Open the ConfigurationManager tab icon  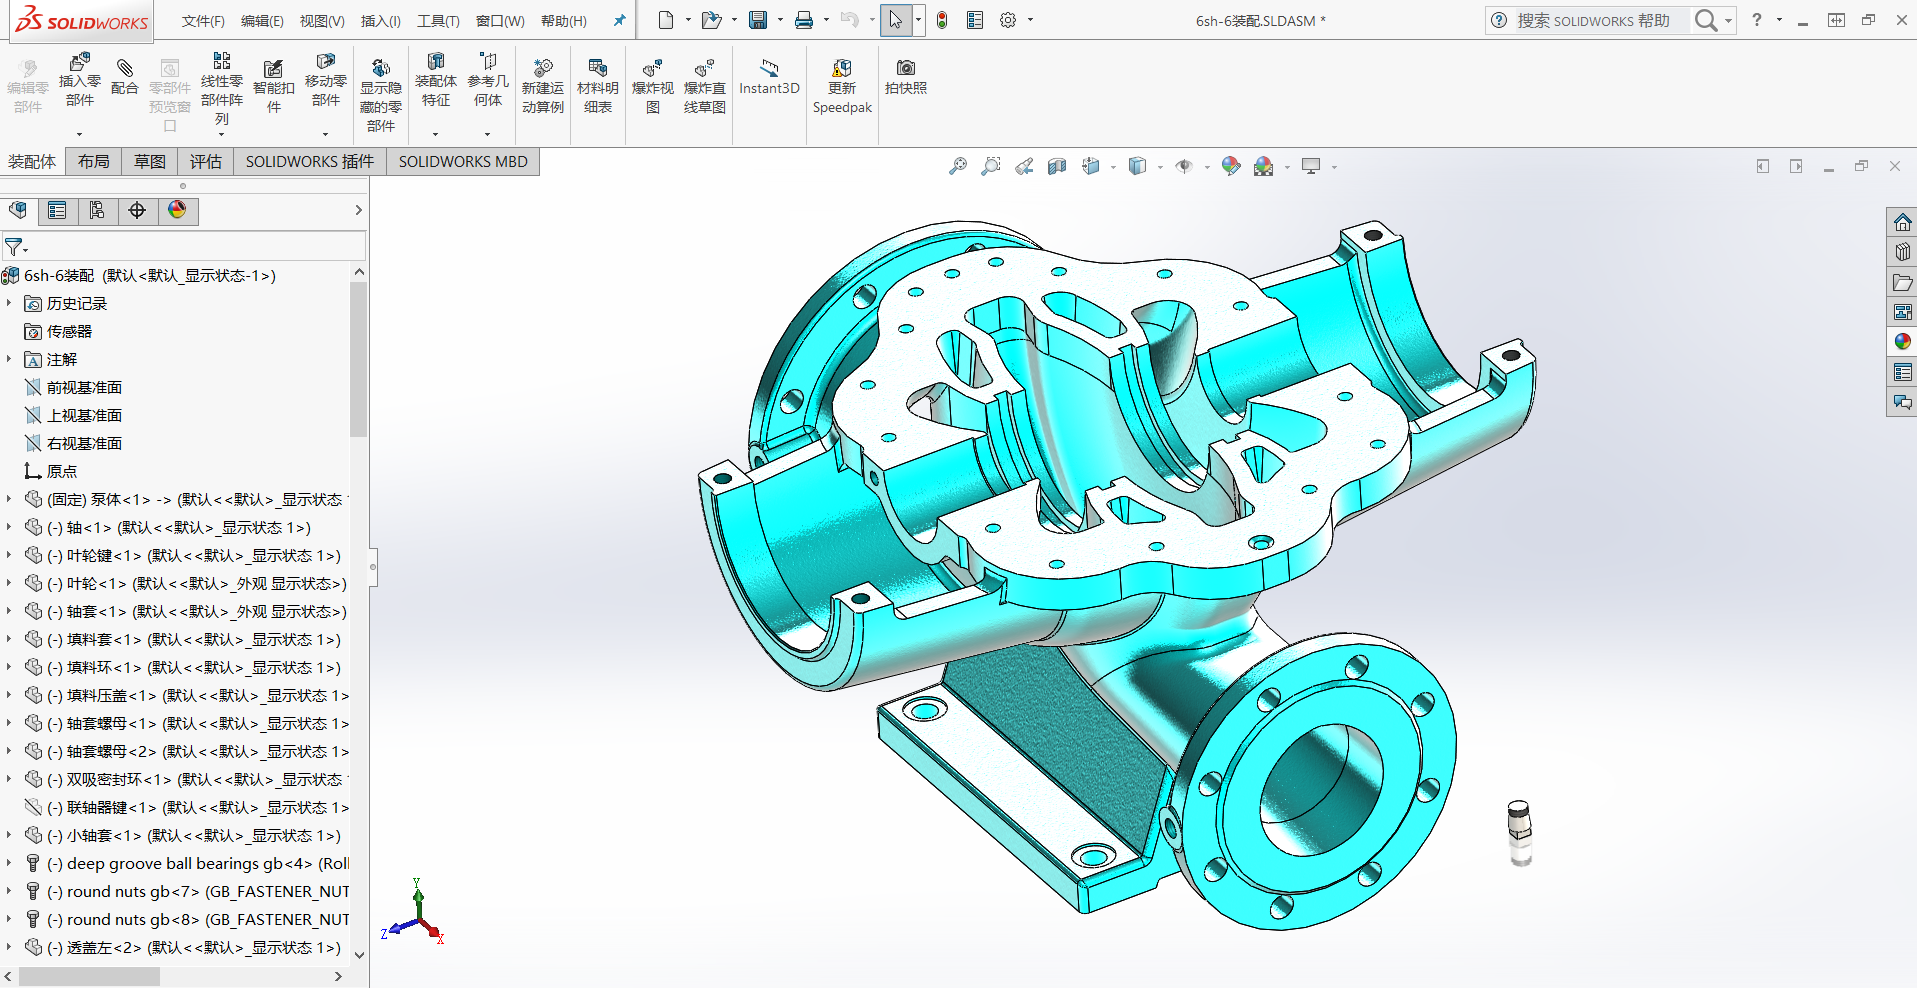97,210
